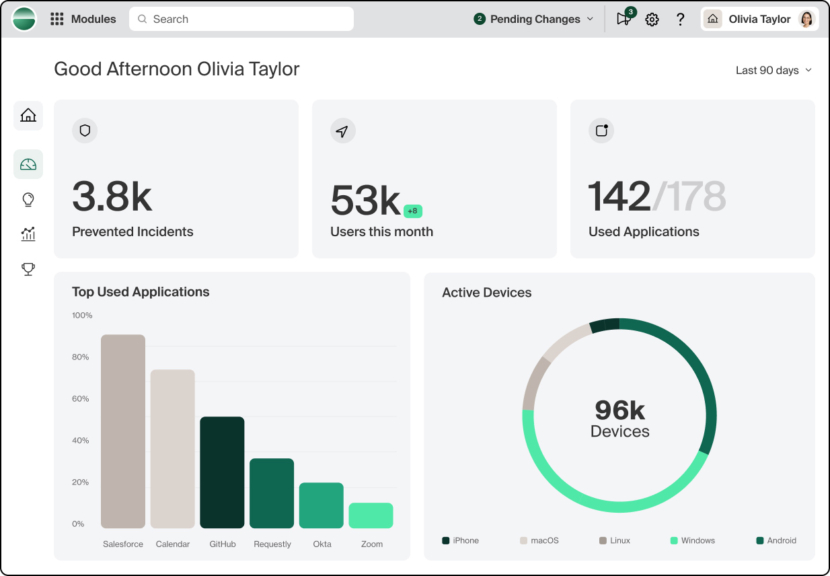Open the lightbulb insights sidebar icon

coord(28,199)
